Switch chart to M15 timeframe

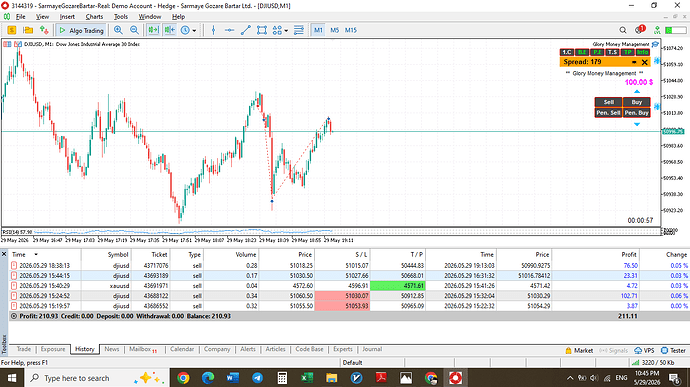point(351,30)
